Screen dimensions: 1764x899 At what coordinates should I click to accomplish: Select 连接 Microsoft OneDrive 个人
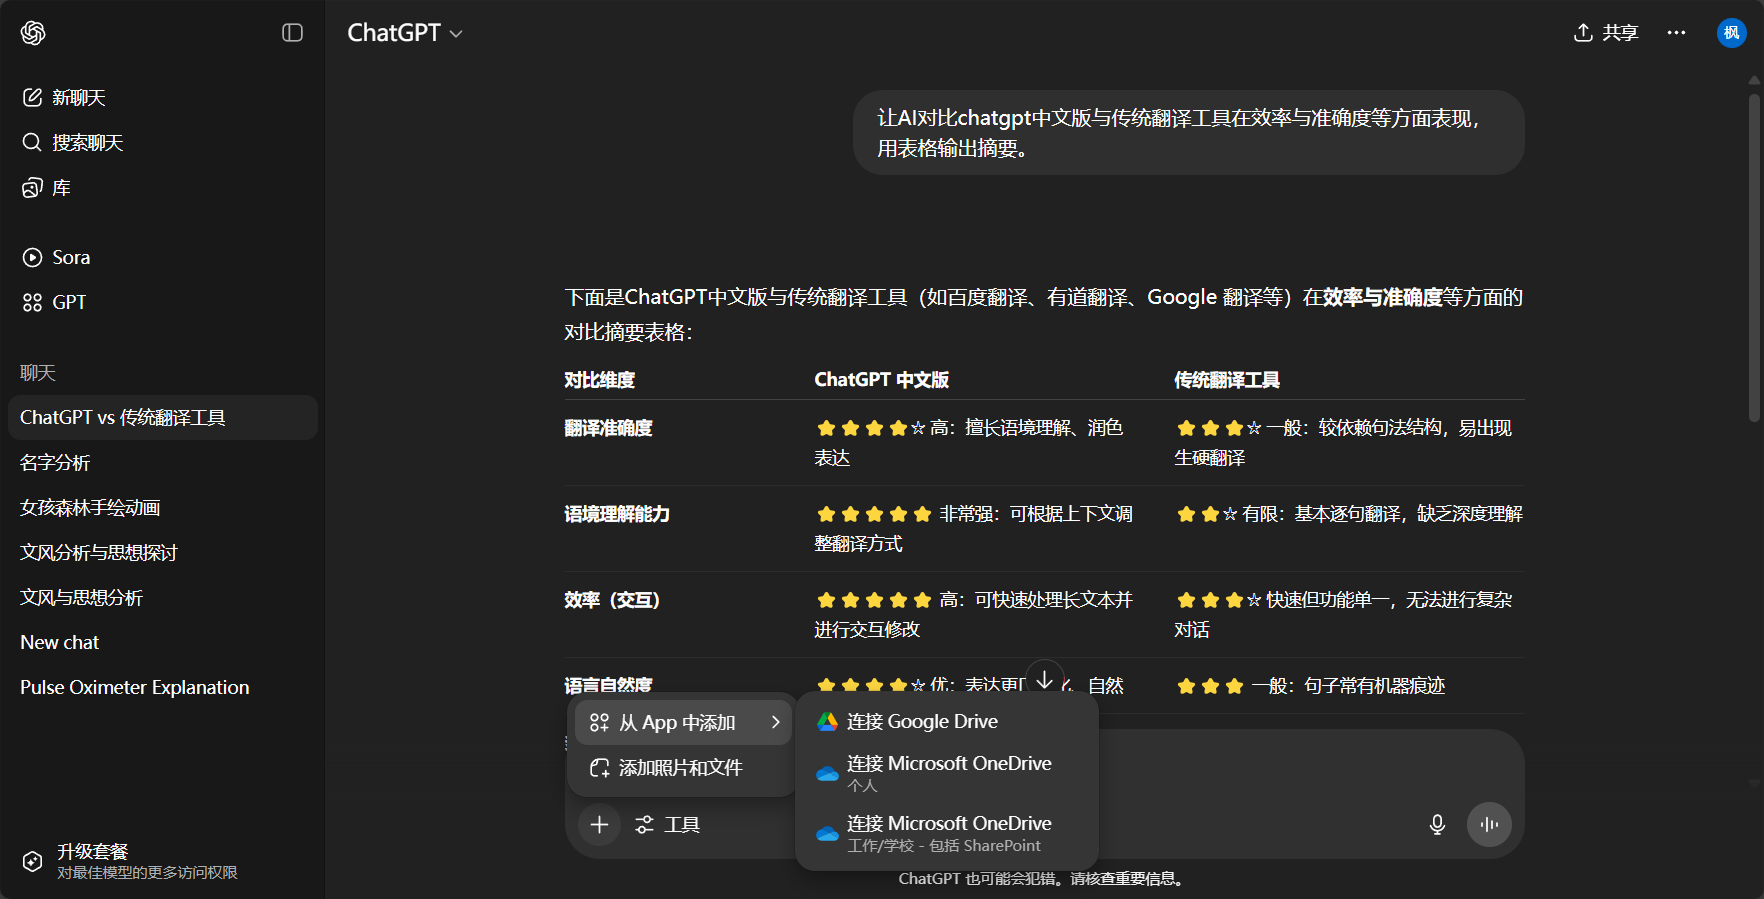tap(947, 773)
